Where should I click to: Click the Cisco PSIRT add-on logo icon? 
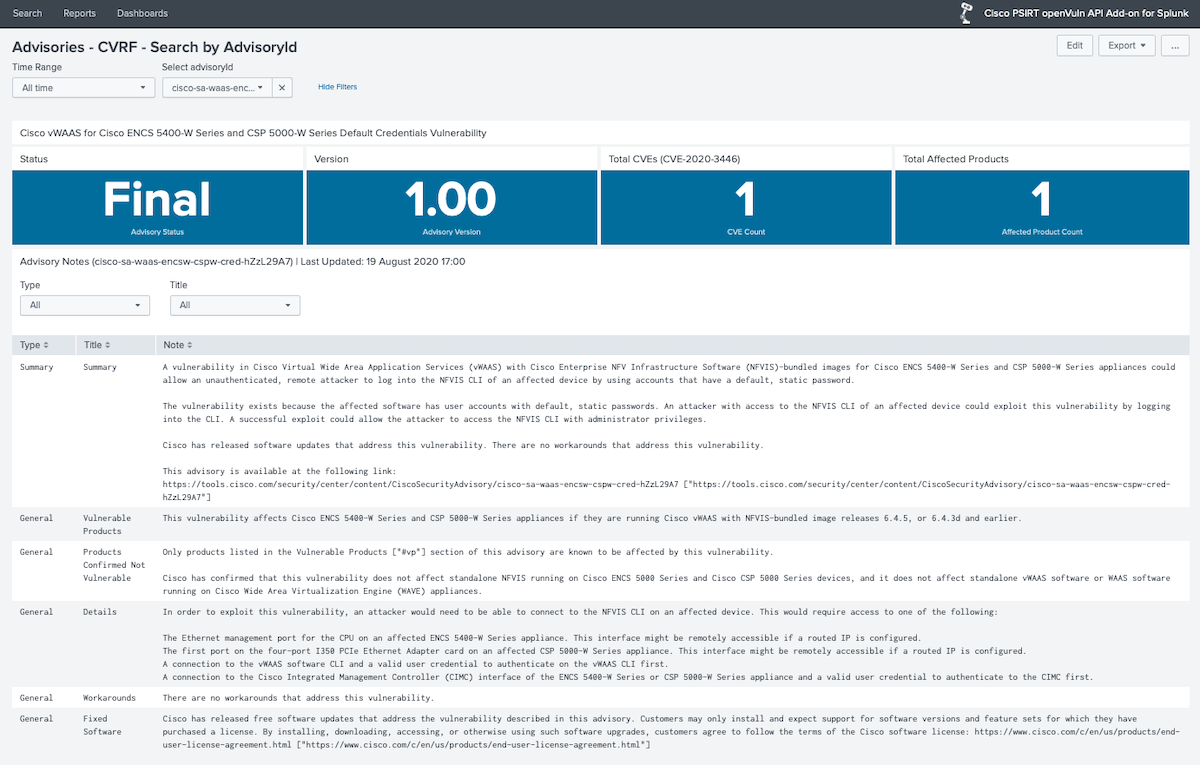click(967, 13)
